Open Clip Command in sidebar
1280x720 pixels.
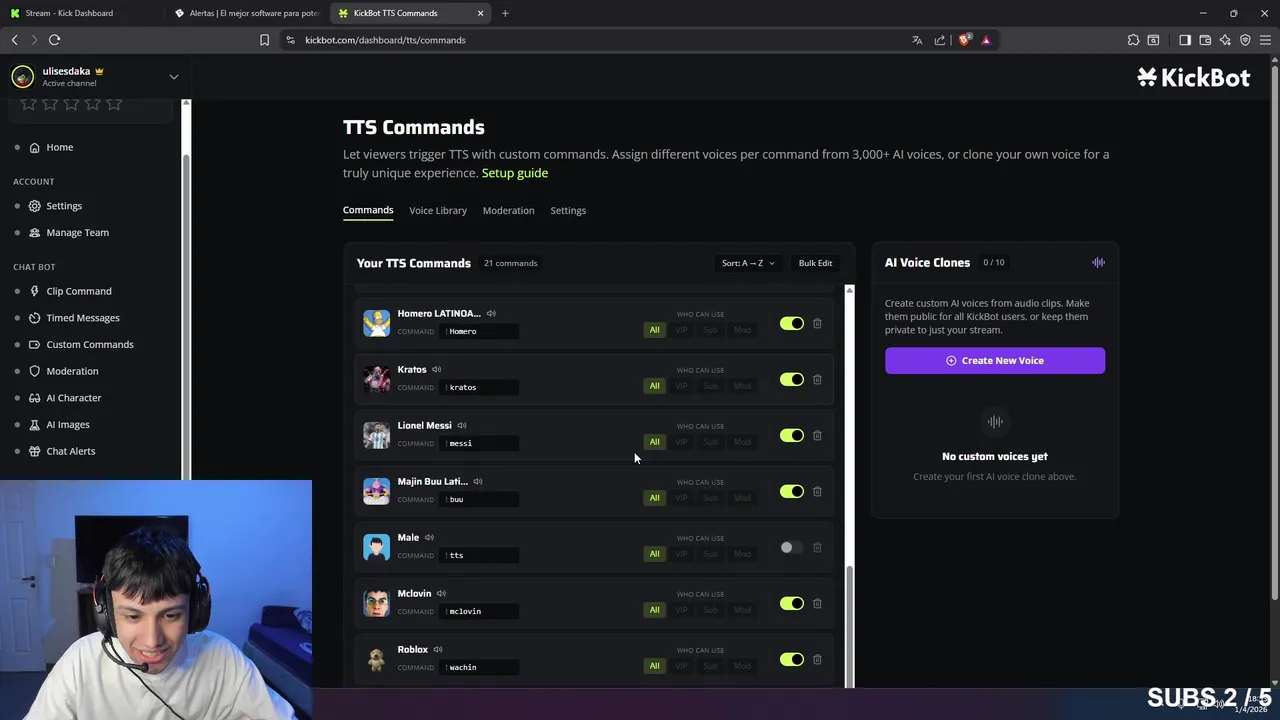(x=78, y=291)
